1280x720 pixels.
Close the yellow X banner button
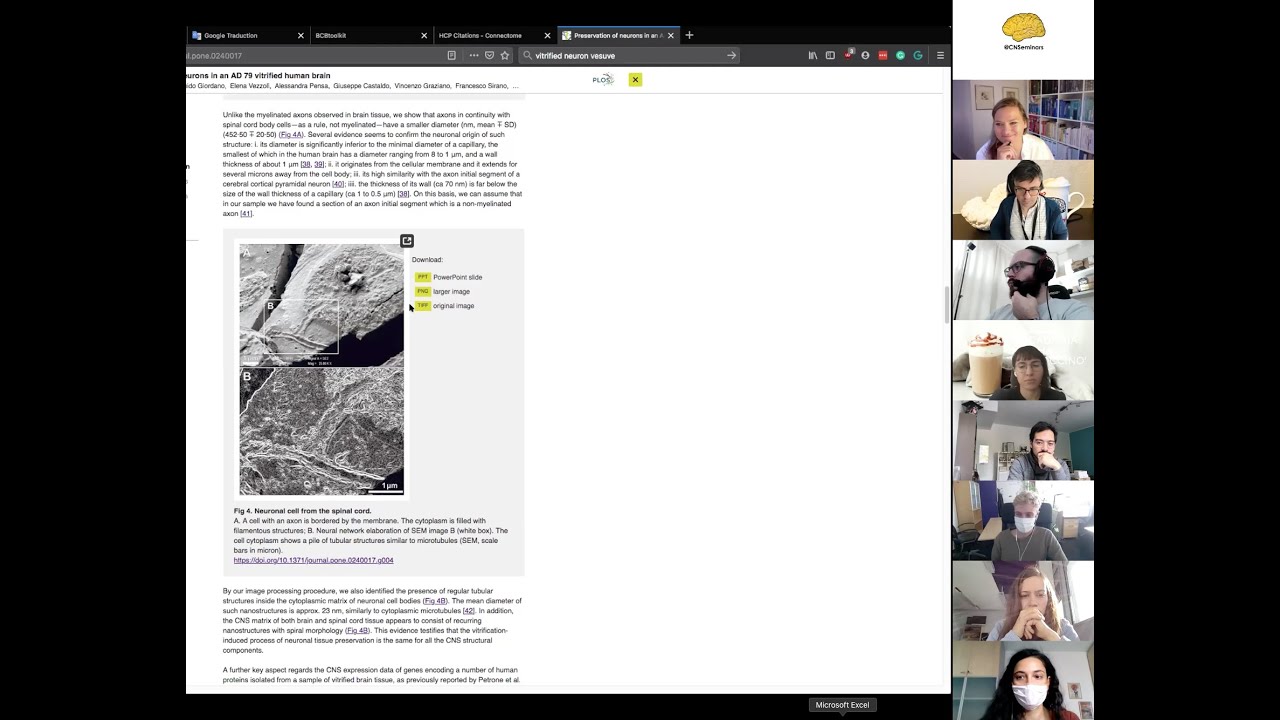[x=635, y=80]
